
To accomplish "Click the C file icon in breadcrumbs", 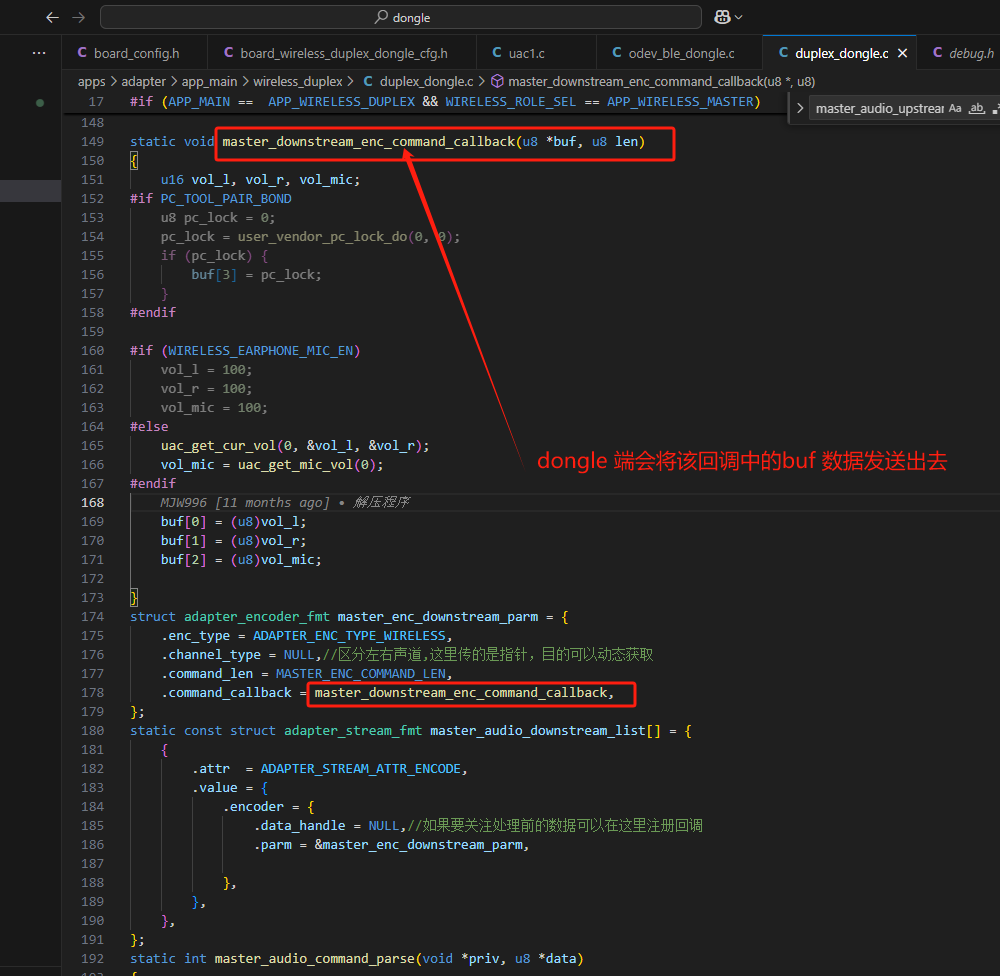I will point(368,82).
